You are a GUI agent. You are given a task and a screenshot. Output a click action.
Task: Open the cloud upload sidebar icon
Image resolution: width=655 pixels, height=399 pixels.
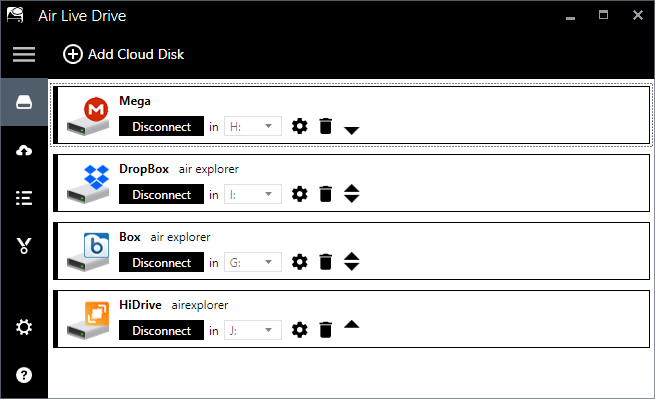pos(24,150)
